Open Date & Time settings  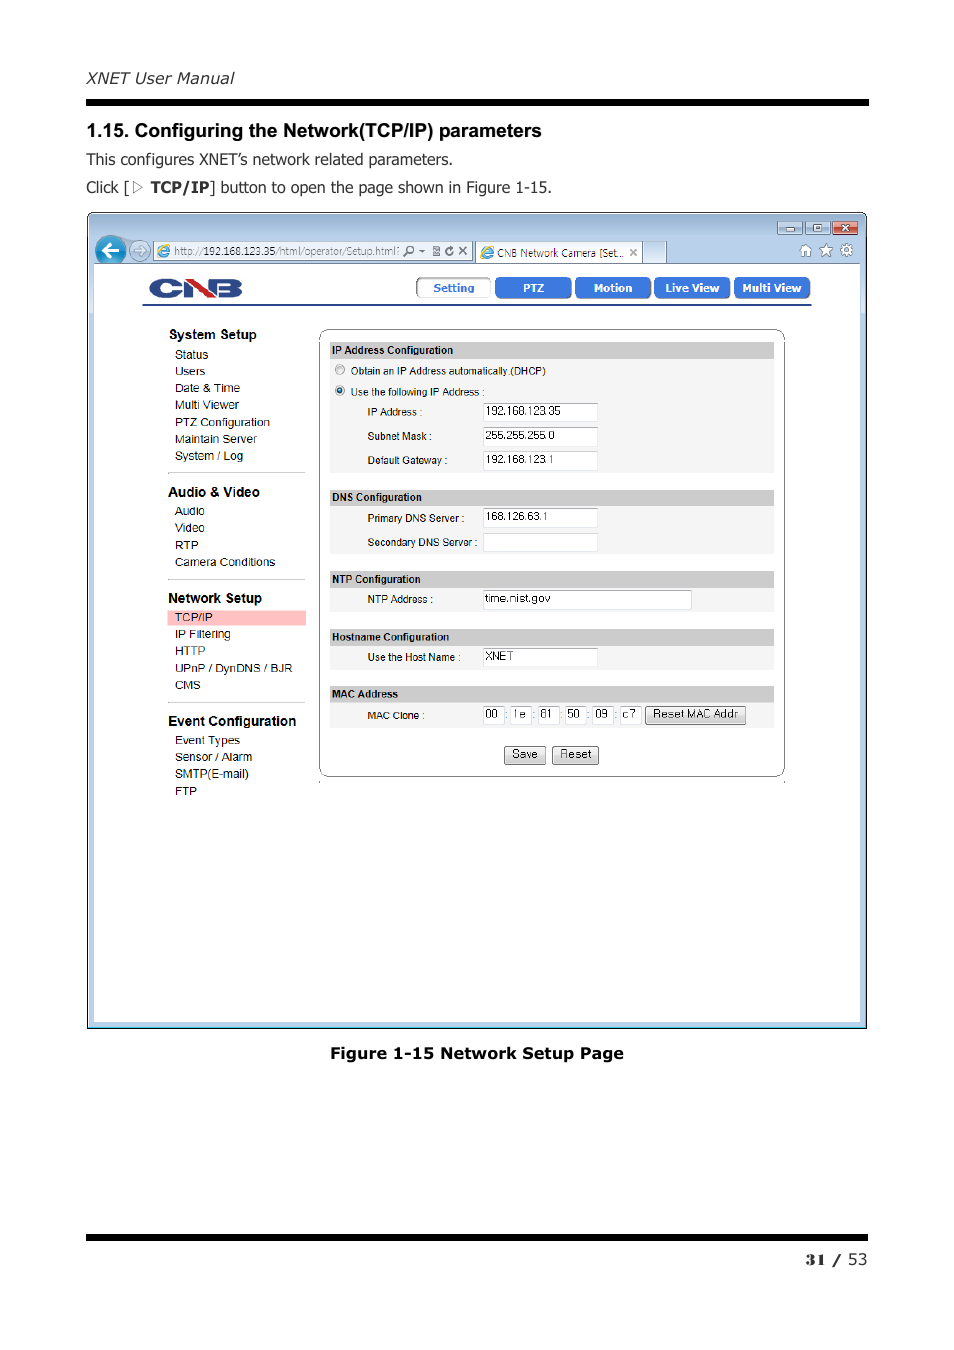point(207,388)
